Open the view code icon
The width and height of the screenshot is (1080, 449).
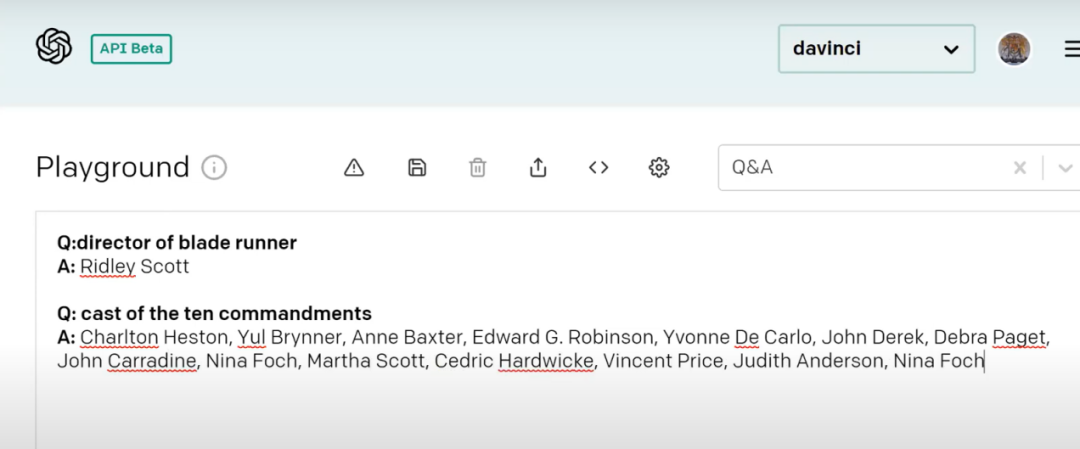tap(599, 167)
